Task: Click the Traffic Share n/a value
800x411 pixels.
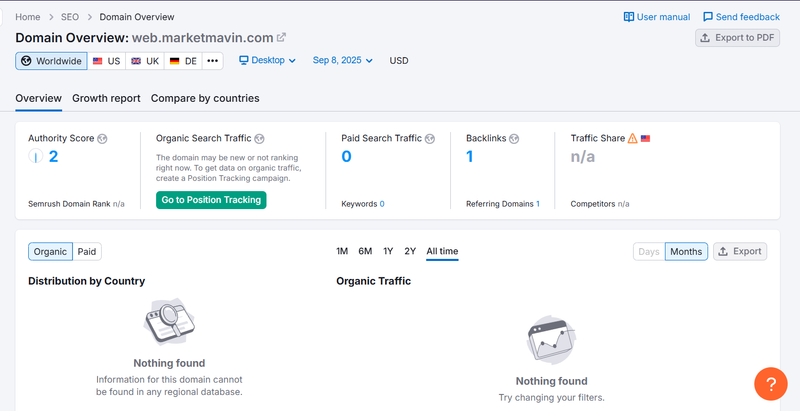Action: [x=583, y=157]
